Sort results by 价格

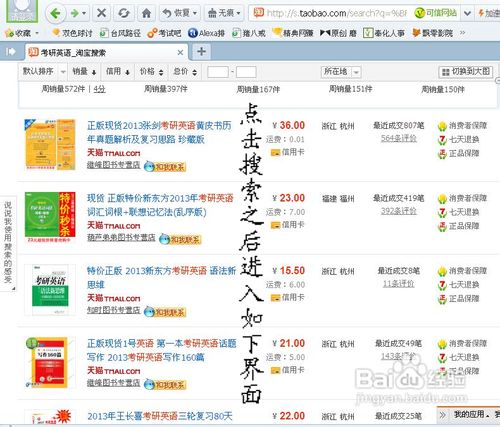pyautogui.click(x=151, y=71)
